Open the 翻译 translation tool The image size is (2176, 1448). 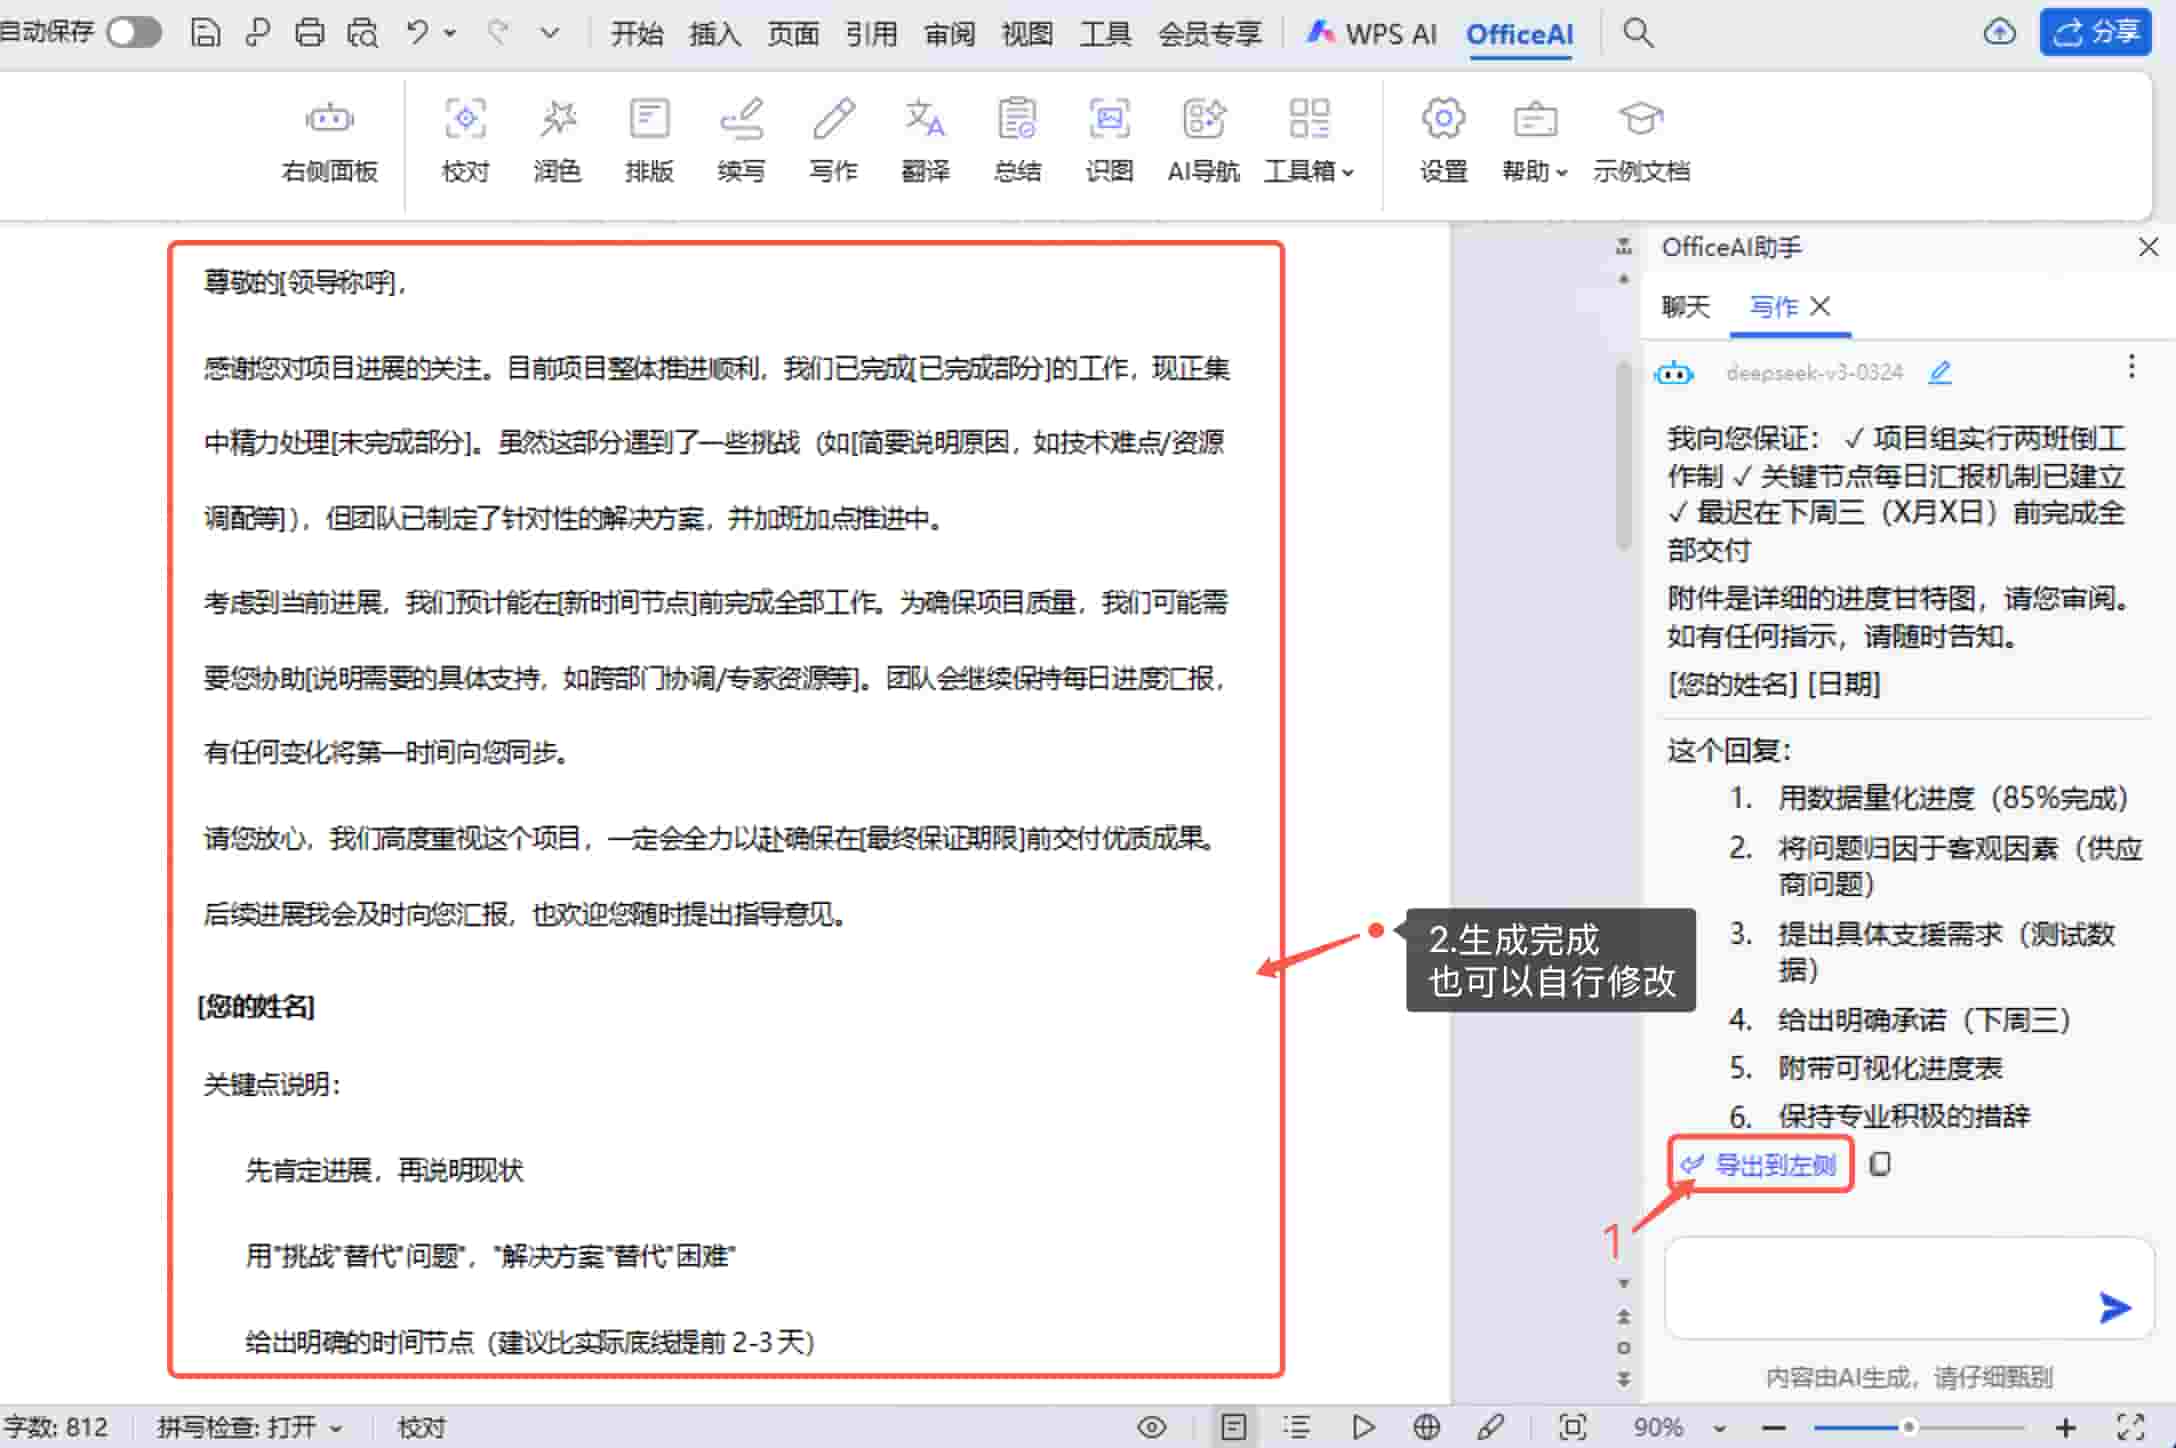(x=925, y=140)
